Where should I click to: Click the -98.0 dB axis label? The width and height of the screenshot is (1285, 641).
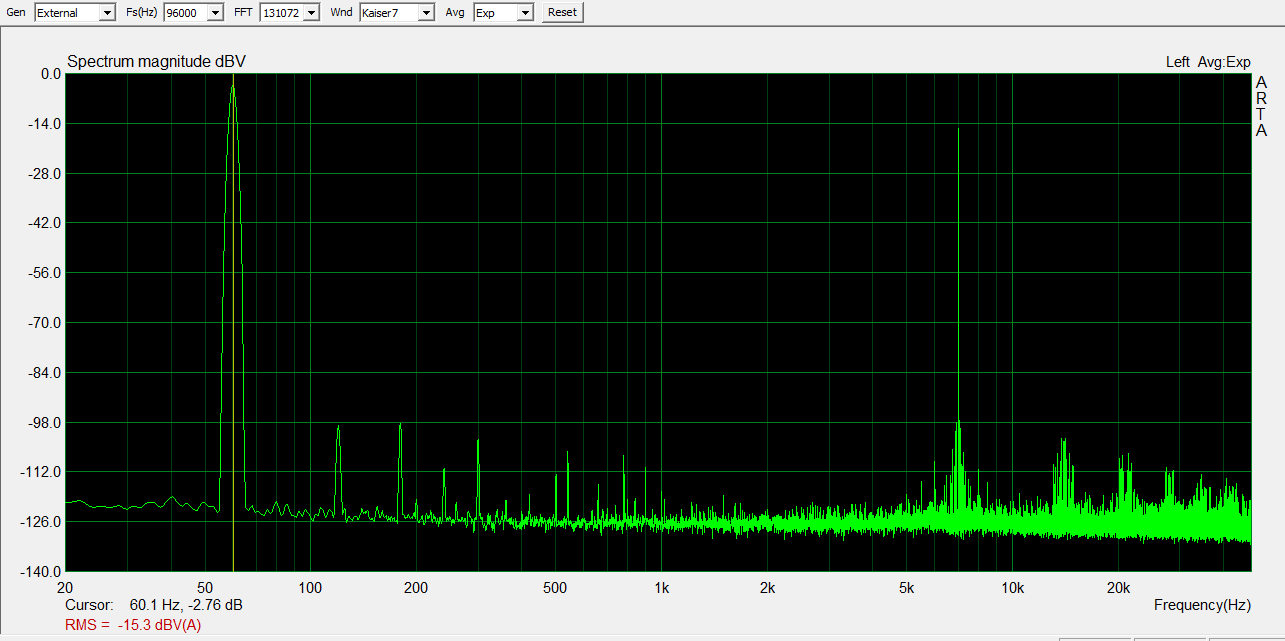click(x=47, y=423)
